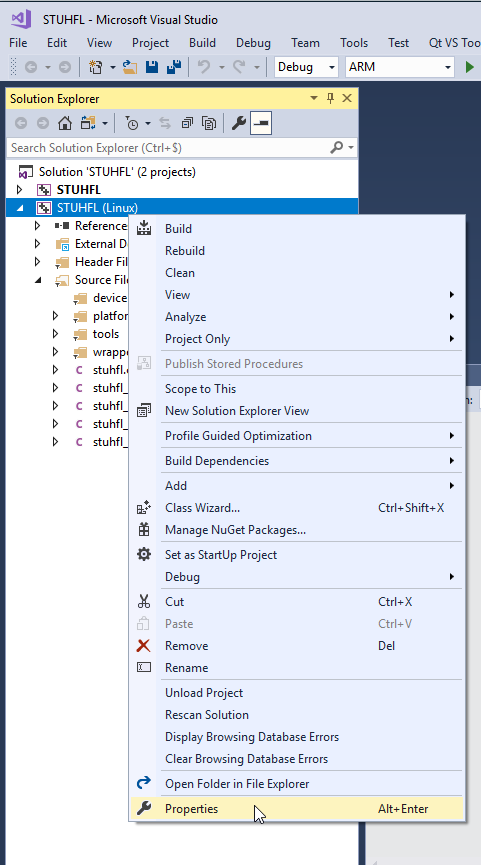Screen dimensions: 481x865
Task: Open the Debug configuration dropdown
Action: [306, 67]
